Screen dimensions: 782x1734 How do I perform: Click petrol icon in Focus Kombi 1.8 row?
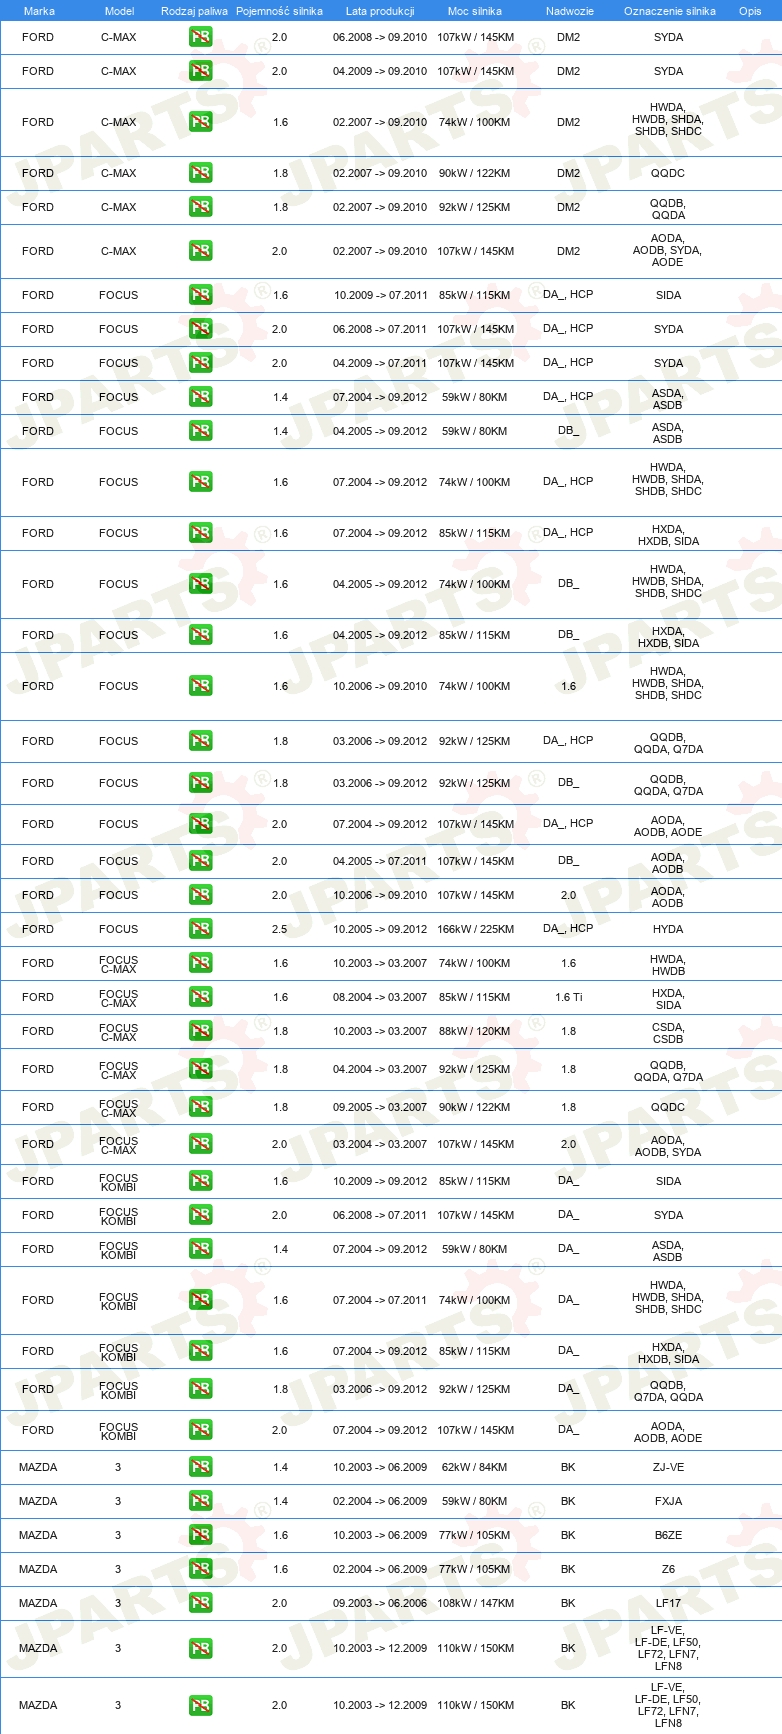click(x=200, y=1389)
